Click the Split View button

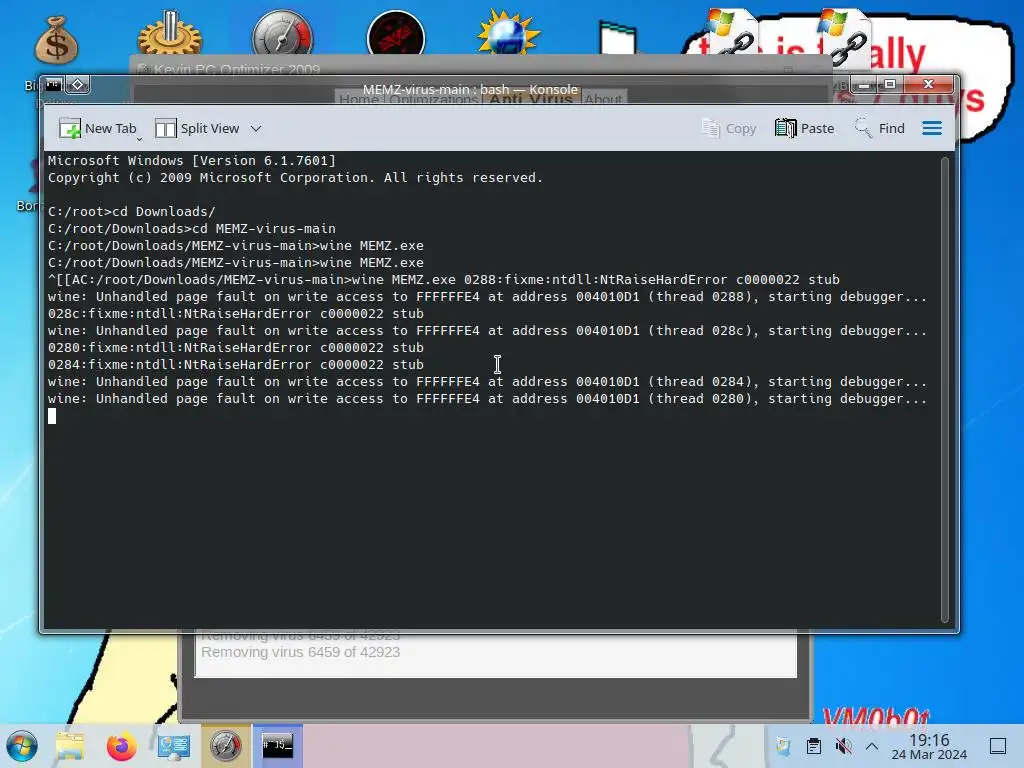click(197, 129)
